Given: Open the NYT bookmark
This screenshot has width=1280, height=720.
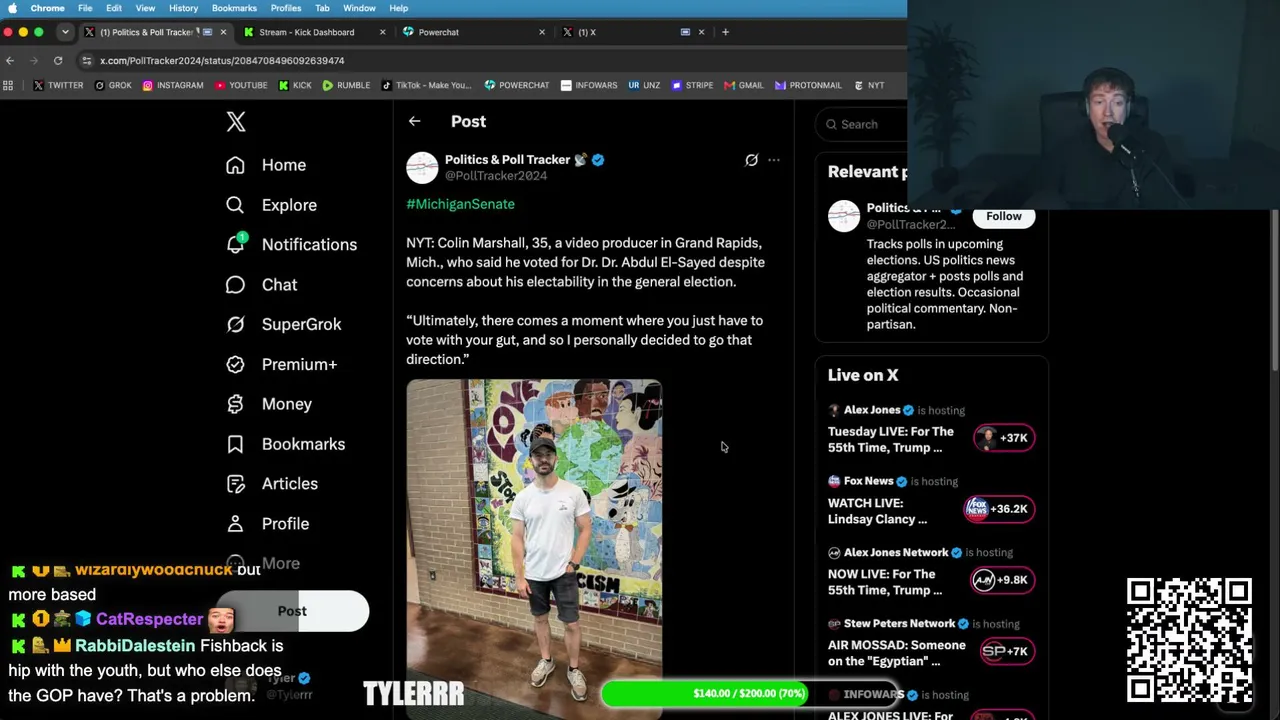Looking at the screenshot, I should click(x=869, y=85).
